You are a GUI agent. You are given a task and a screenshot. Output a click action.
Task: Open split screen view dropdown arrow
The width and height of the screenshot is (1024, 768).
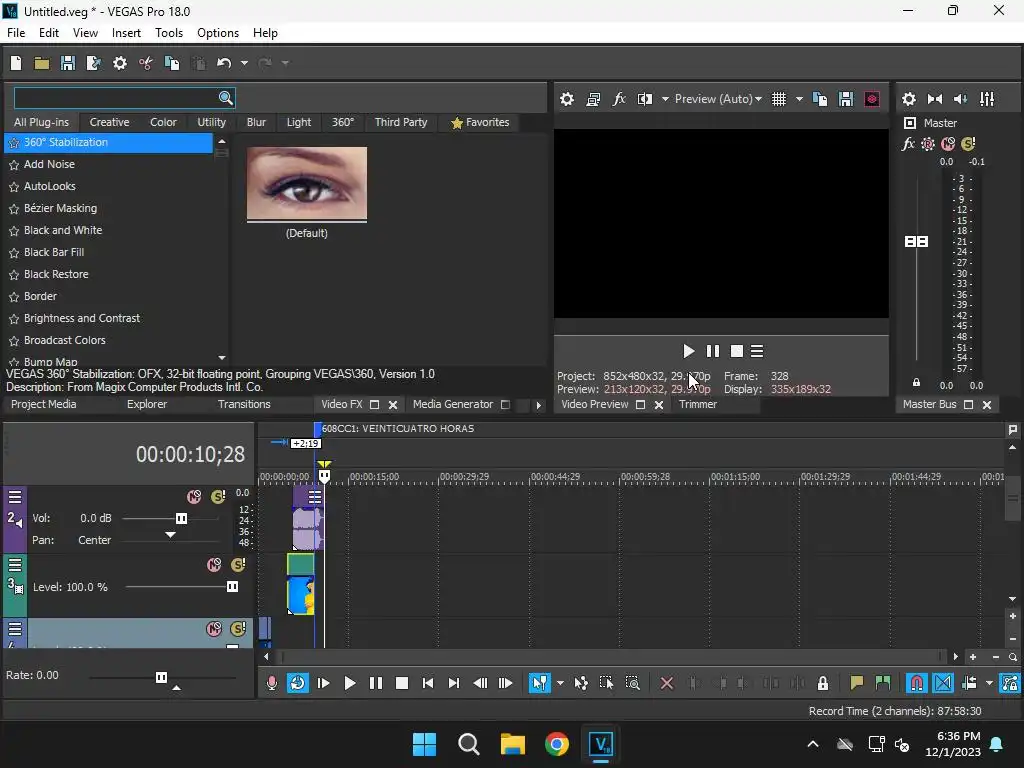[665, 99]
